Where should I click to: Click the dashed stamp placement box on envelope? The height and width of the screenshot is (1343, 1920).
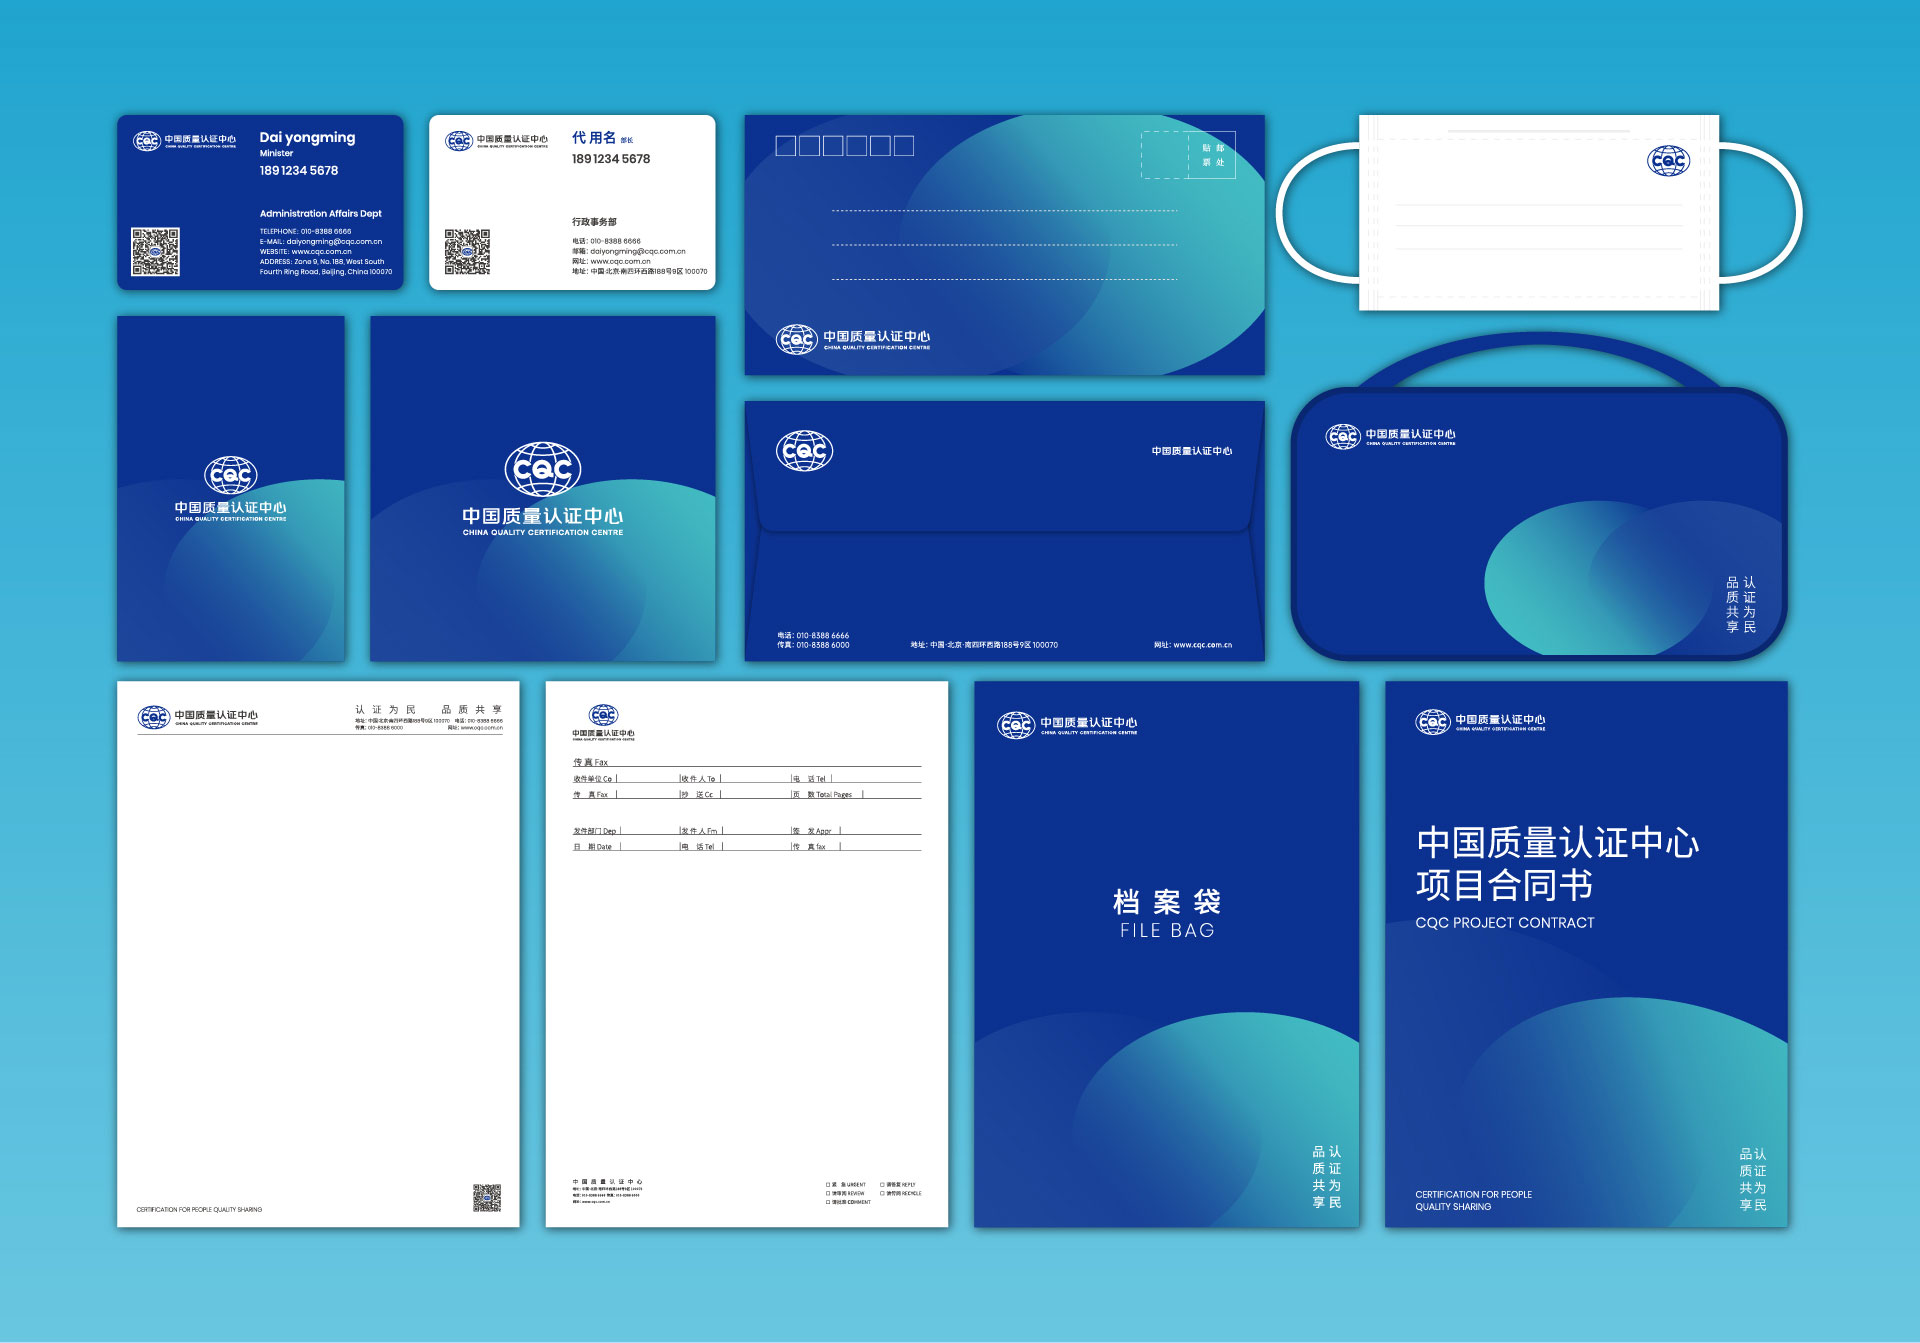(1165, 155)
